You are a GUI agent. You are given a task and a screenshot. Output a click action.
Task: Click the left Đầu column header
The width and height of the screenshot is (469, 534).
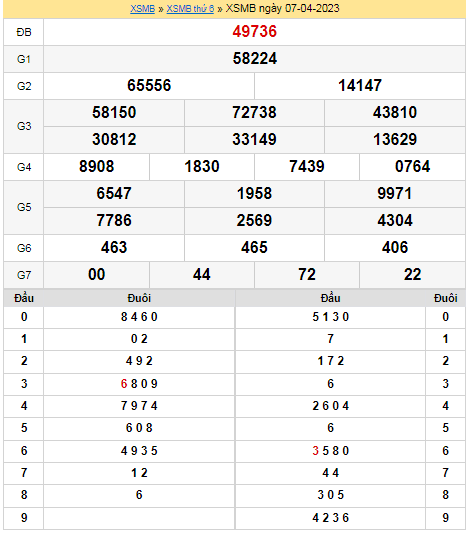[24, 298]
